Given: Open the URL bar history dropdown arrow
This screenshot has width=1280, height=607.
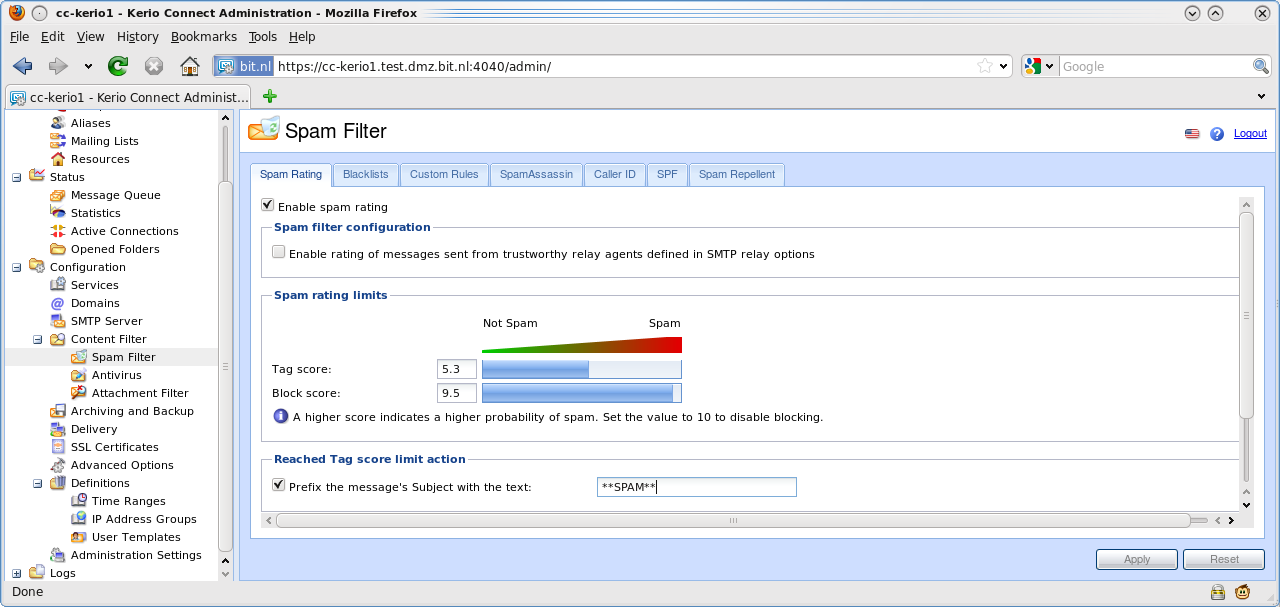Looking at the screenshot, I should (x=1004, y=67).
